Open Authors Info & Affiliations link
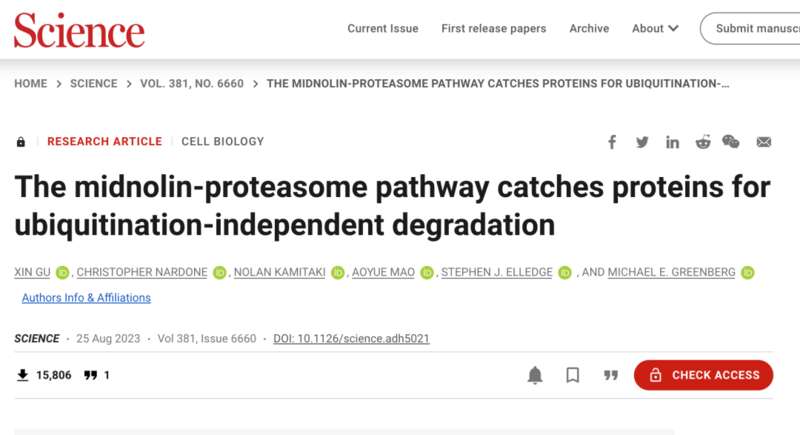Image resolution: width=800 pixels, height=435 pixels. [86, 298]
